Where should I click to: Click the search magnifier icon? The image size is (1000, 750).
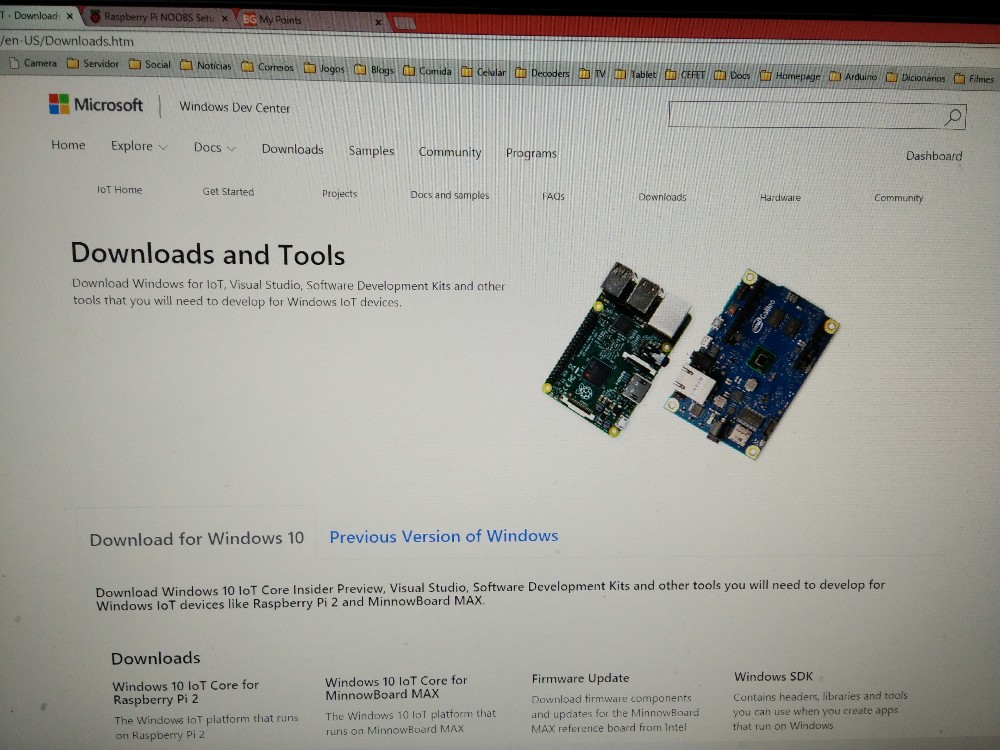(953, 117)
